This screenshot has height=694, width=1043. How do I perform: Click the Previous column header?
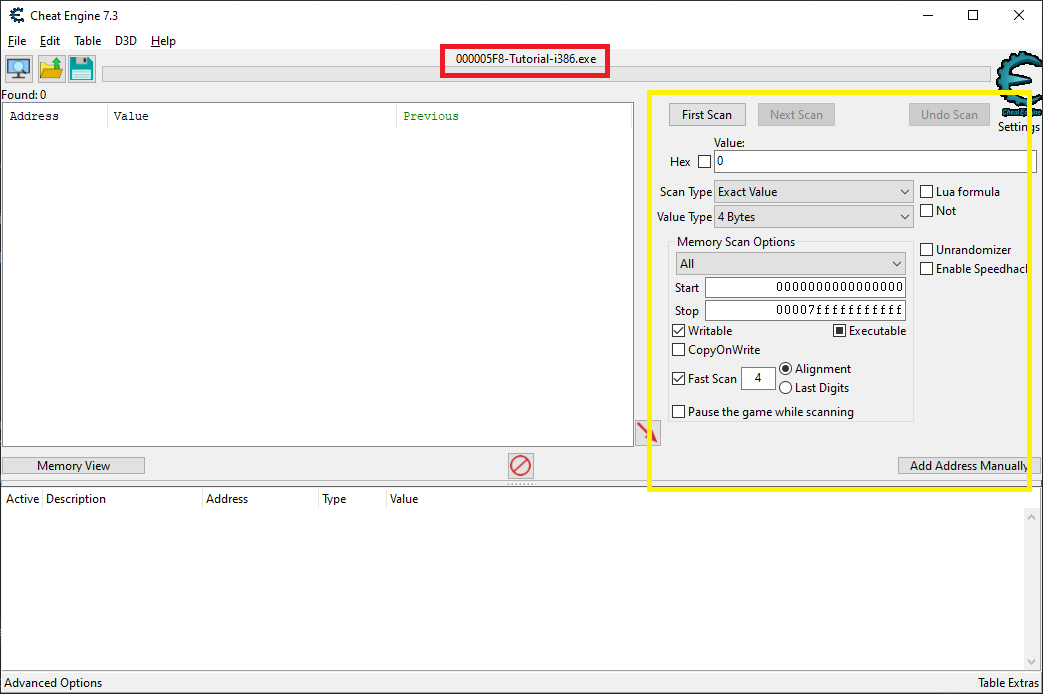pyautogui.click(x=514, y=116)
